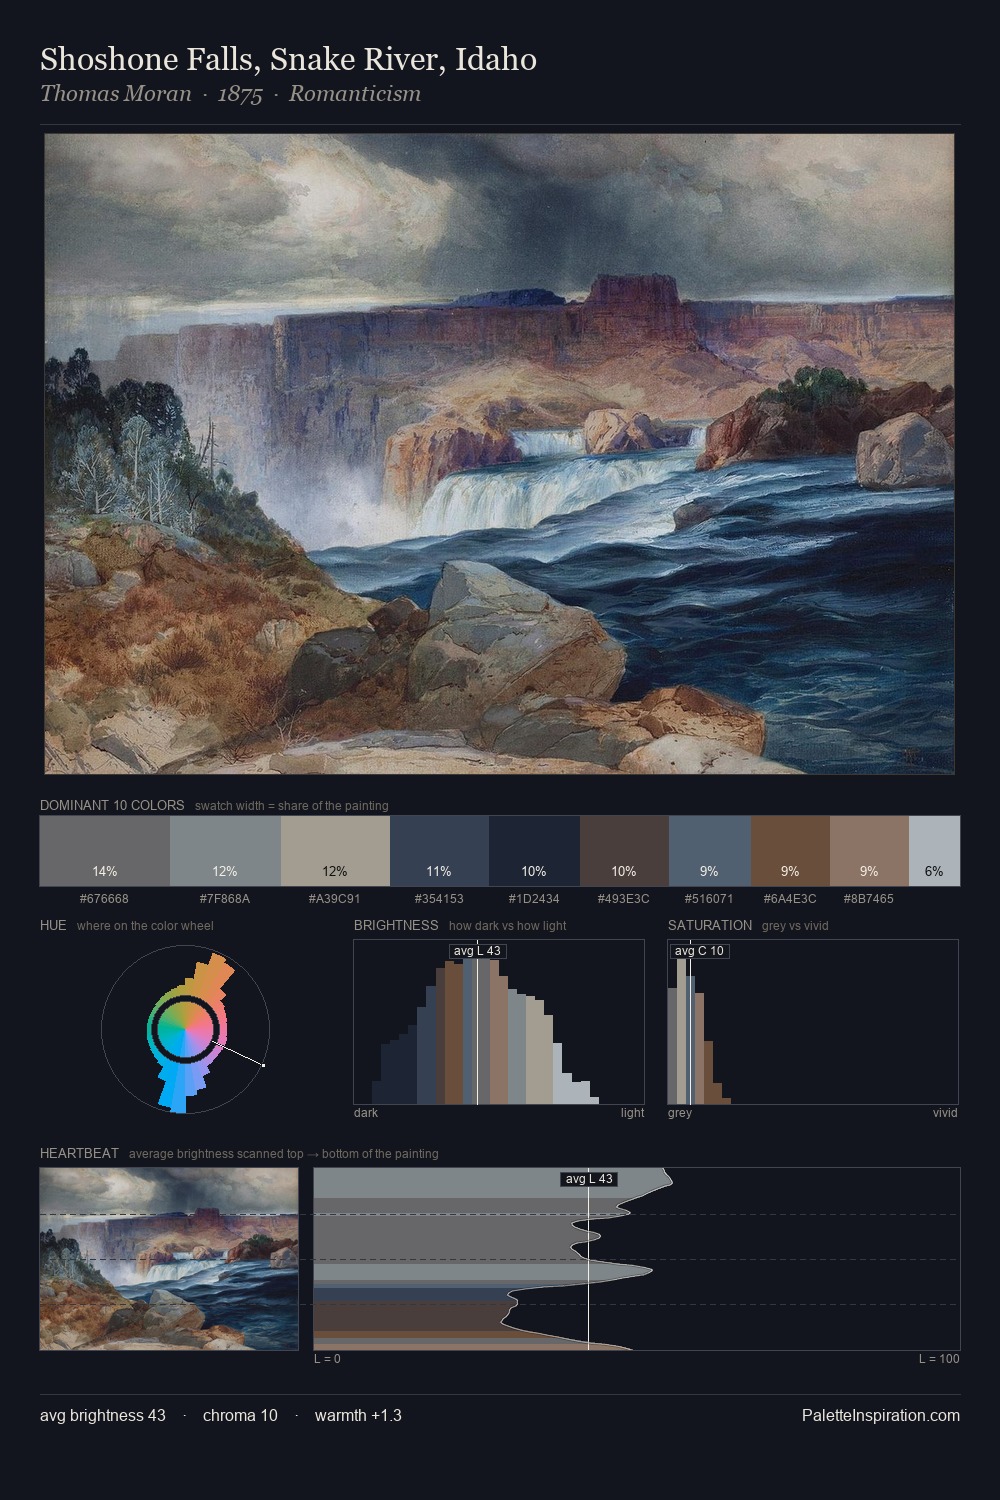Select the #8B7465 tan swatch
The height and width of the screenshot is (1500, 1000).
pyautogui.click(x=869, y=851)
